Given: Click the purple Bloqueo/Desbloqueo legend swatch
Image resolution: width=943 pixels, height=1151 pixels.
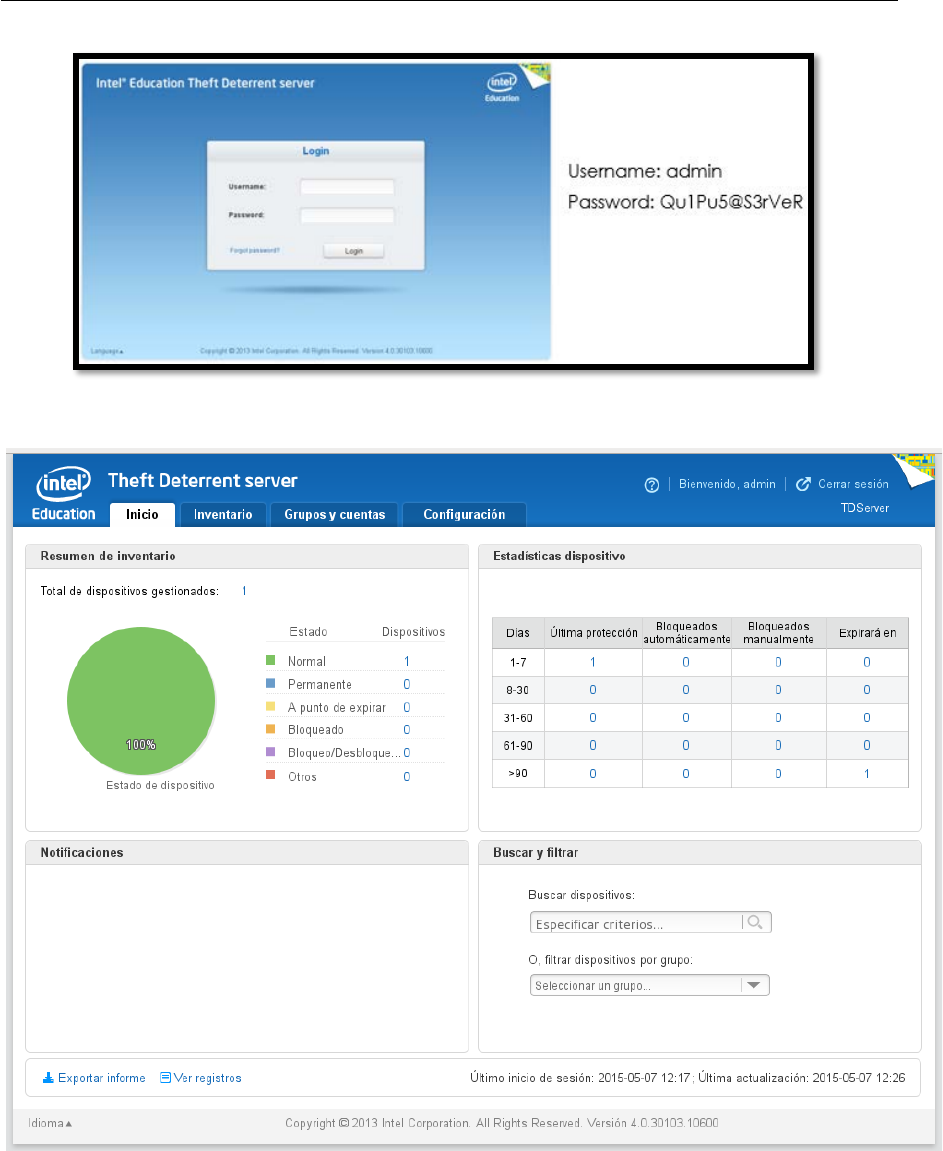Looking at the screenshot, I should (270, 752).
